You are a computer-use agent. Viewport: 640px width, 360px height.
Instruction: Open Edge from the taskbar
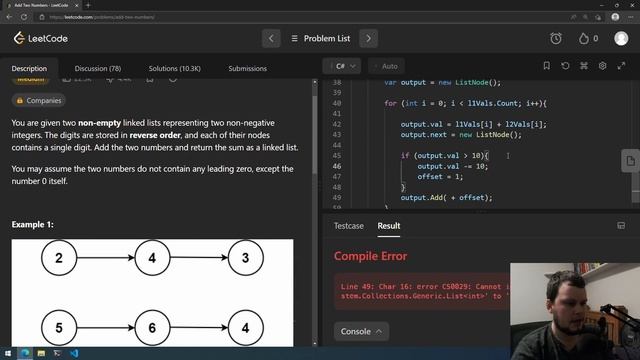click(x=25, y=353)
